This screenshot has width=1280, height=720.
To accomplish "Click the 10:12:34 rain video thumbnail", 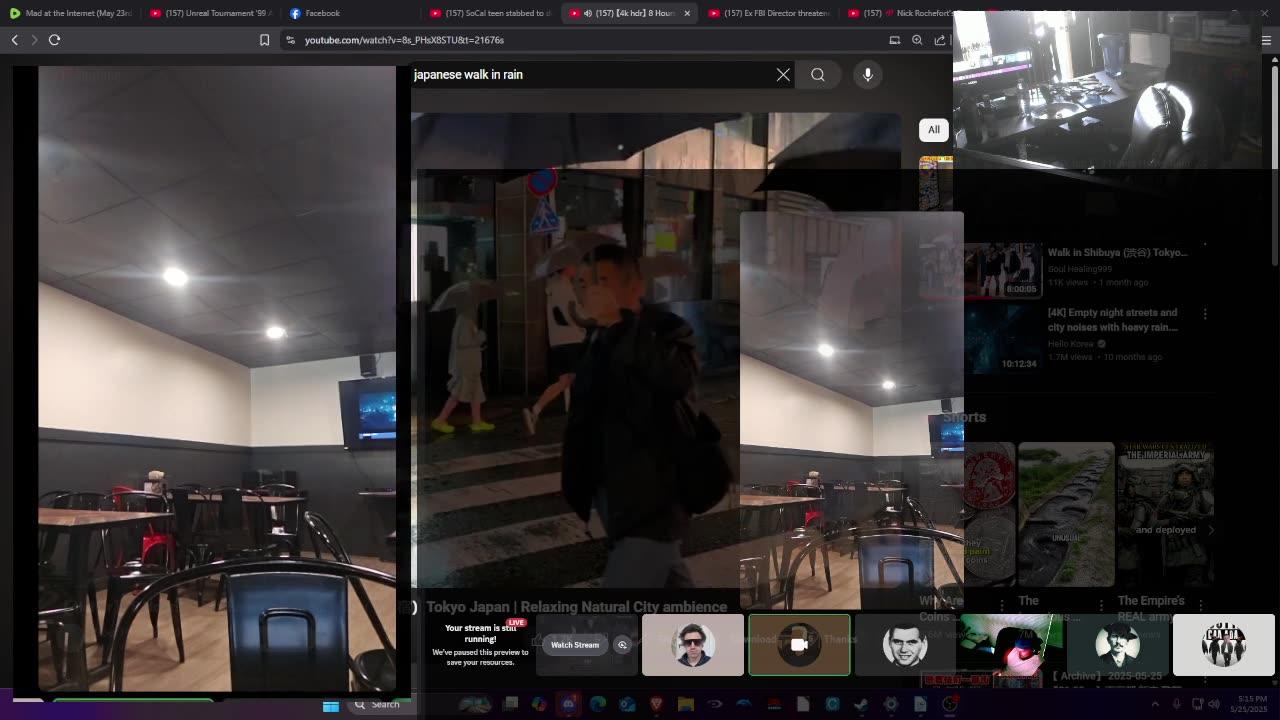I will (x=1003, y=339).
